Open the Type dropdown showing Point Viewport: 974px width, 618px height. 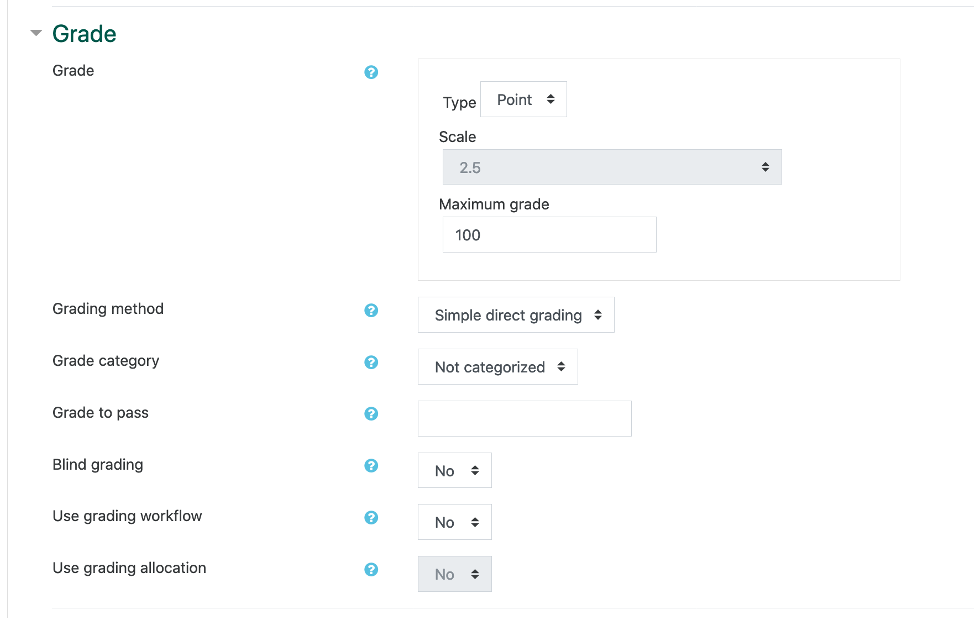pyautogui.click(x=523, y=98)
